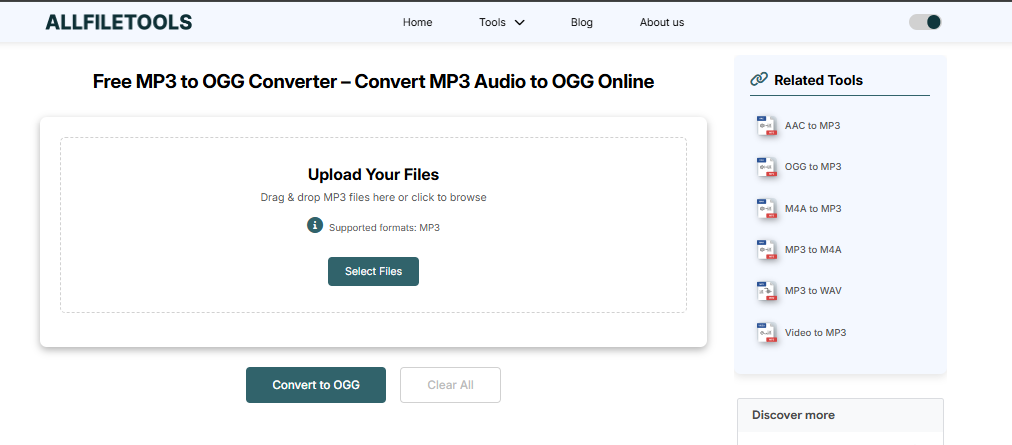The image size is (1012, 445).
Task: Click the chain link icon near Related Tools
Action: [759, 80]
